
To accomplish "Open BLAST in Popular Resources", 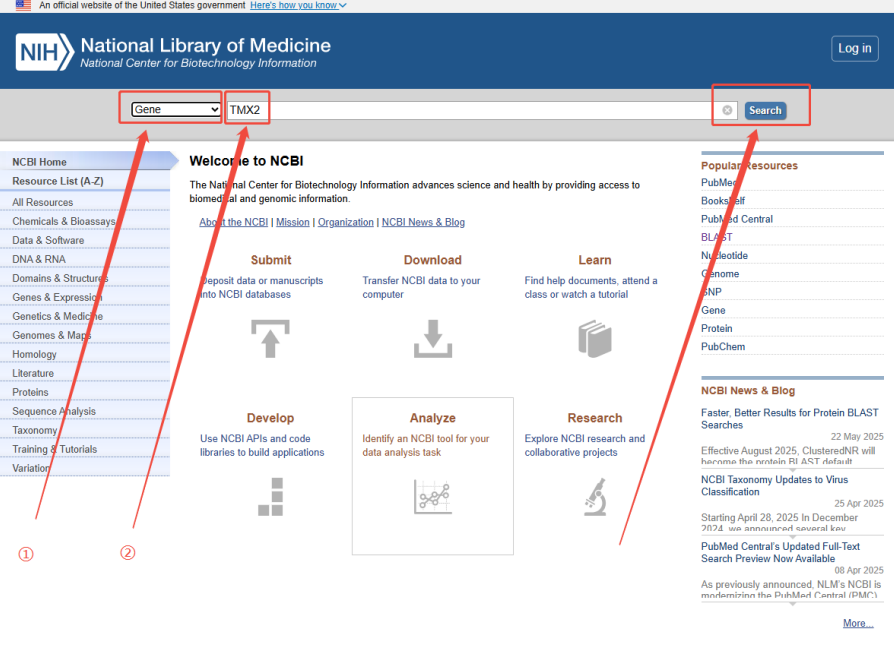I will click(717, 237).
